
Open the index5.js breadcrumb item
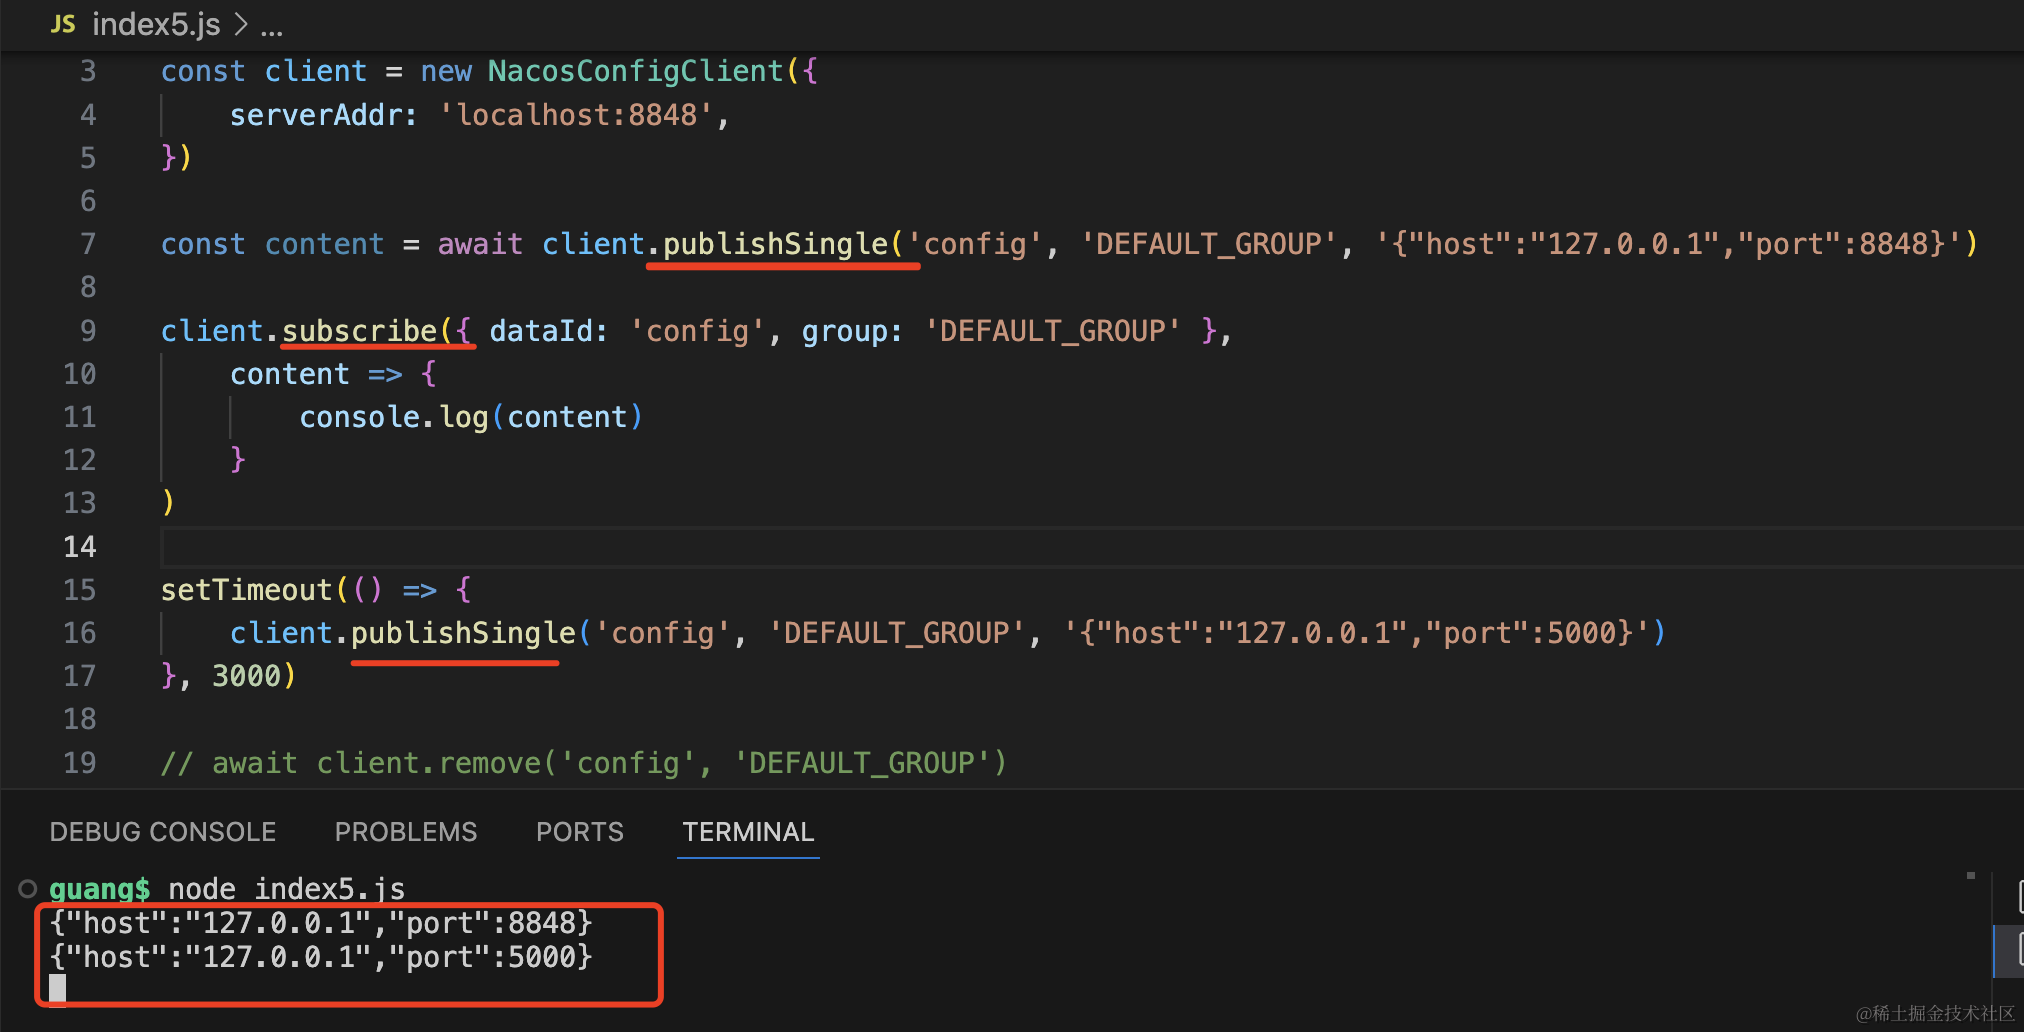(x=155, y=24)
